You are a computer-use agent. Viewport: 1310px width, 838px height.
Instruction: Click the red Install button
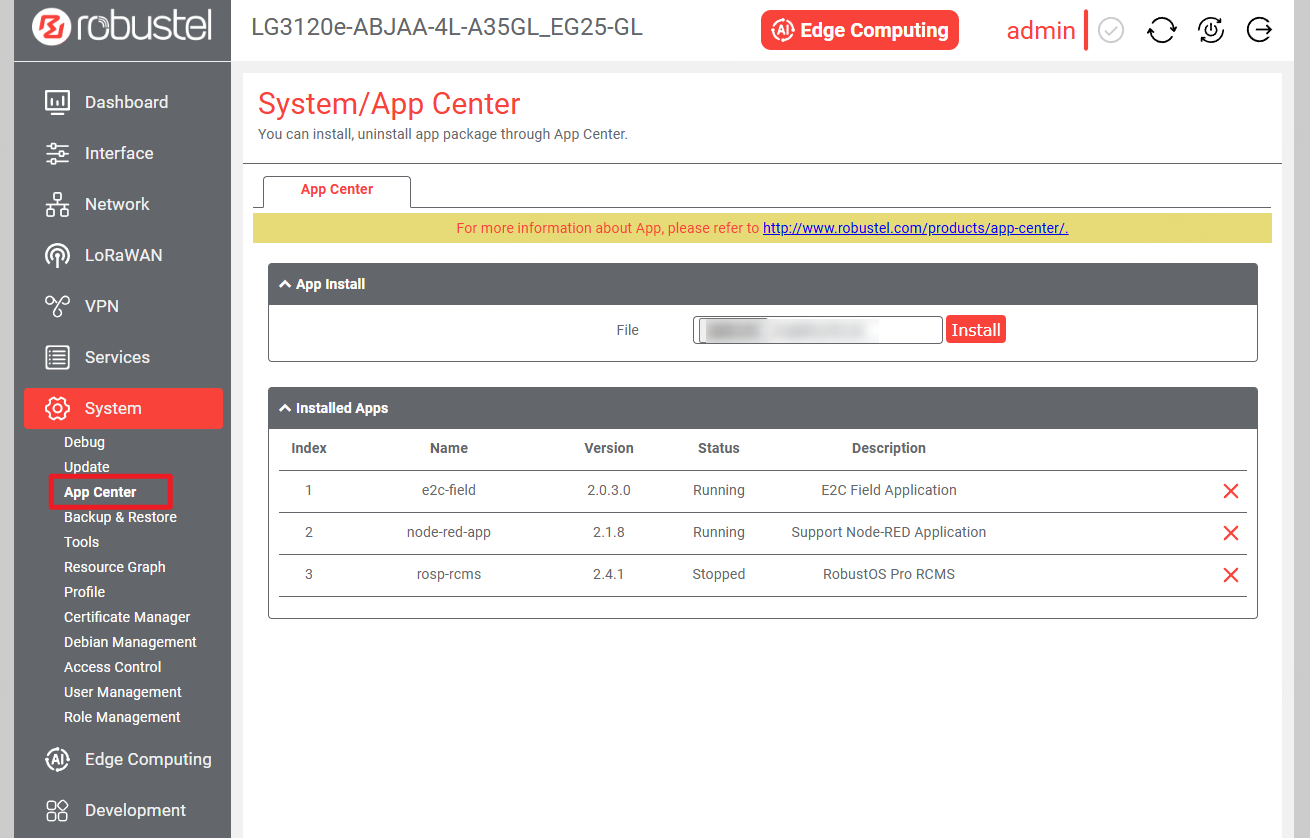976,330
